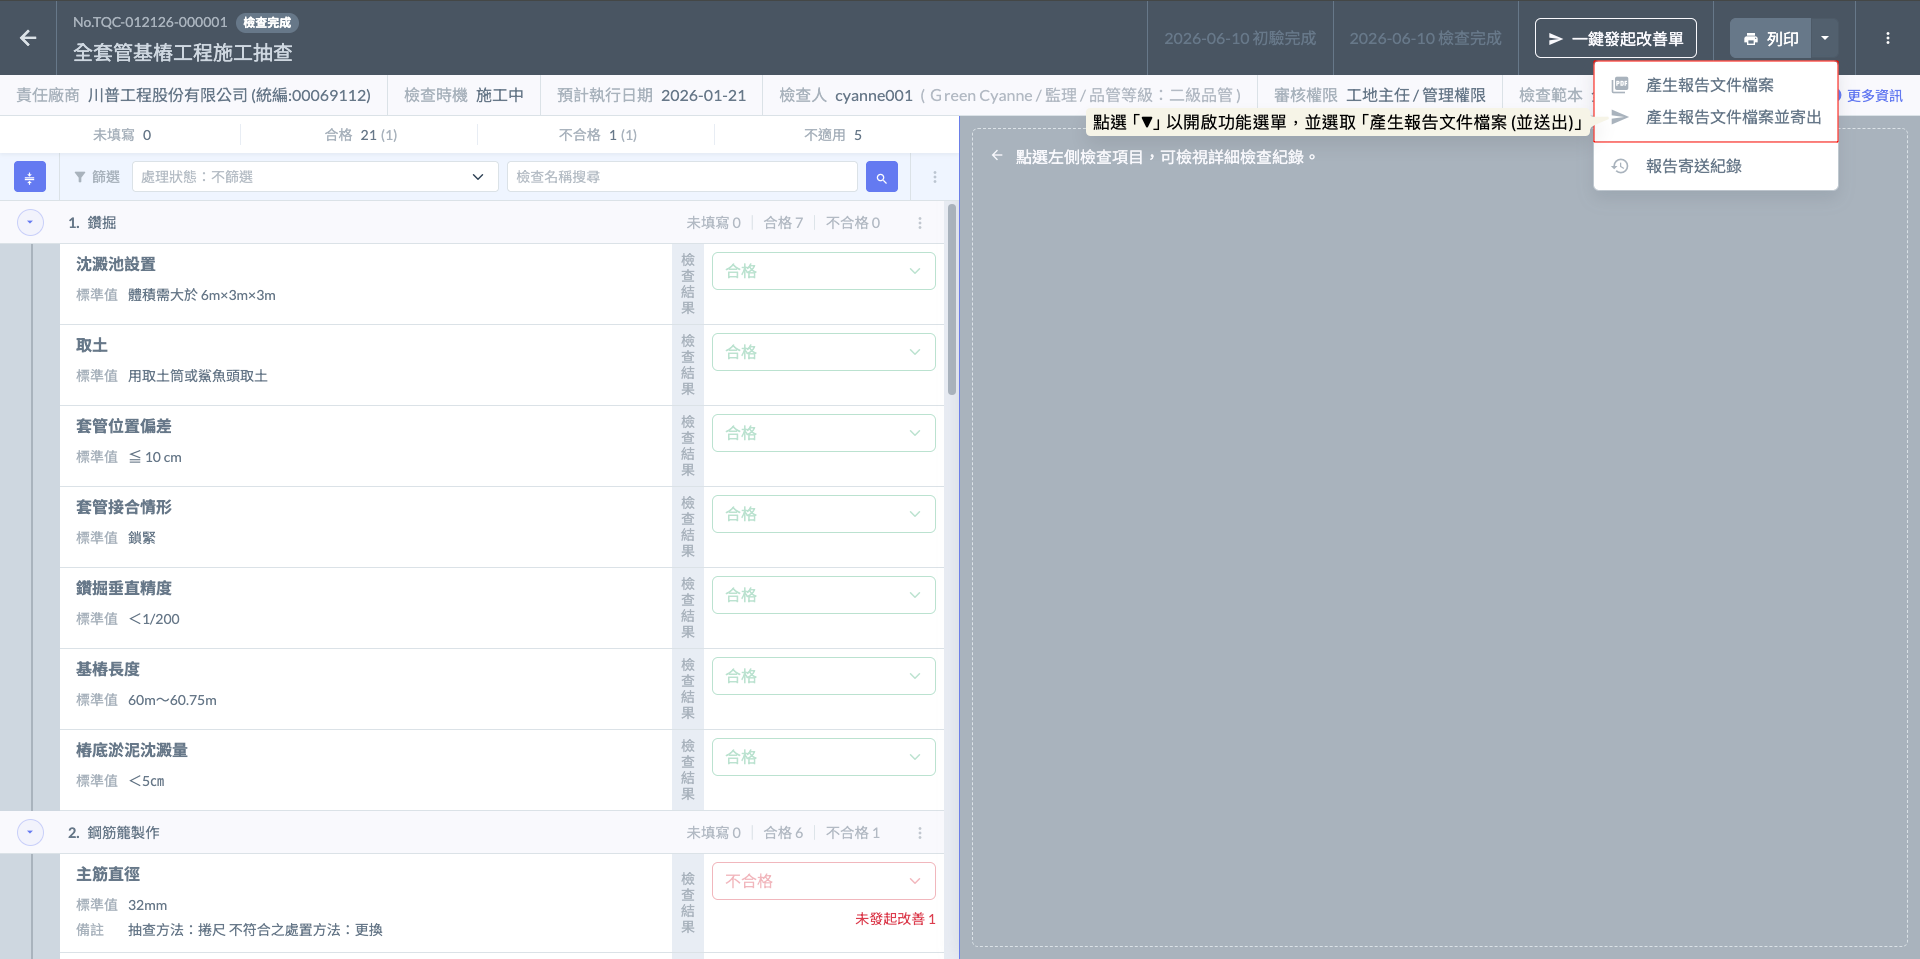Open the 處理狀態 filter dropdown

[315, 177]
